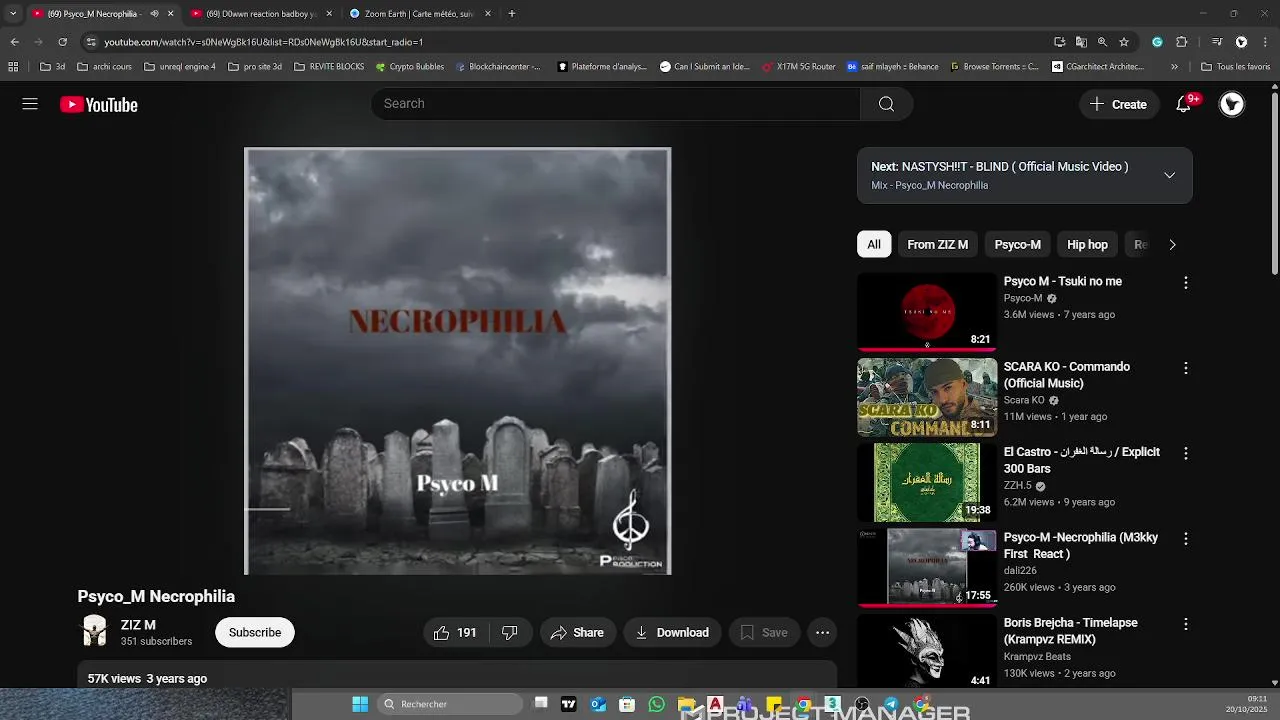Click the browser address bar URL
This screenshot has width=1280, height=720.
(x=263, y=42)
